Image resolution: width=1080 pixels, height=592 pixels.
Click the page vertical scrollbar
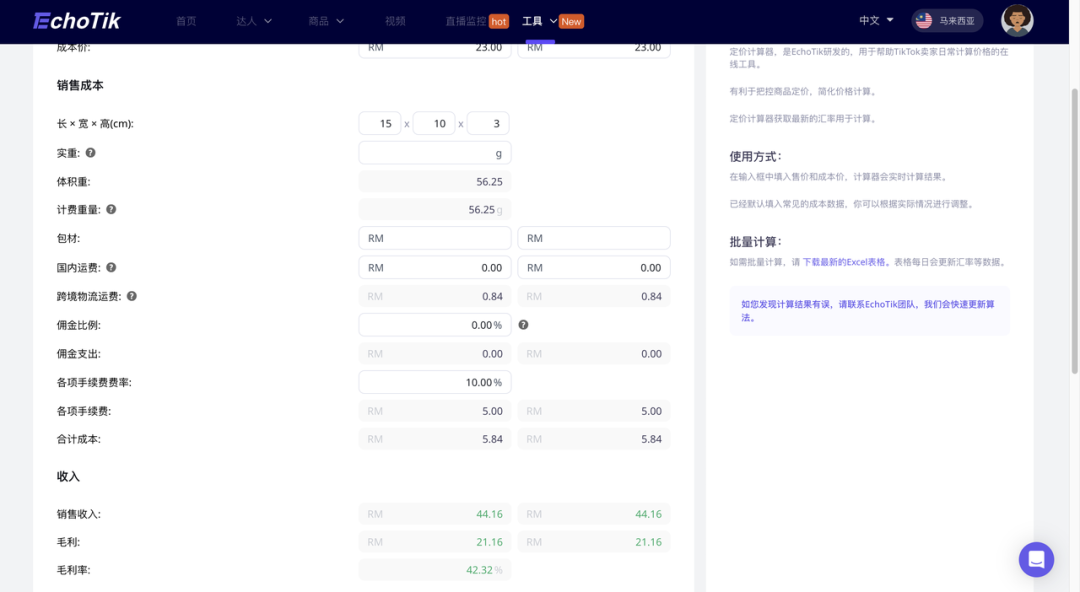(1074, 231)
